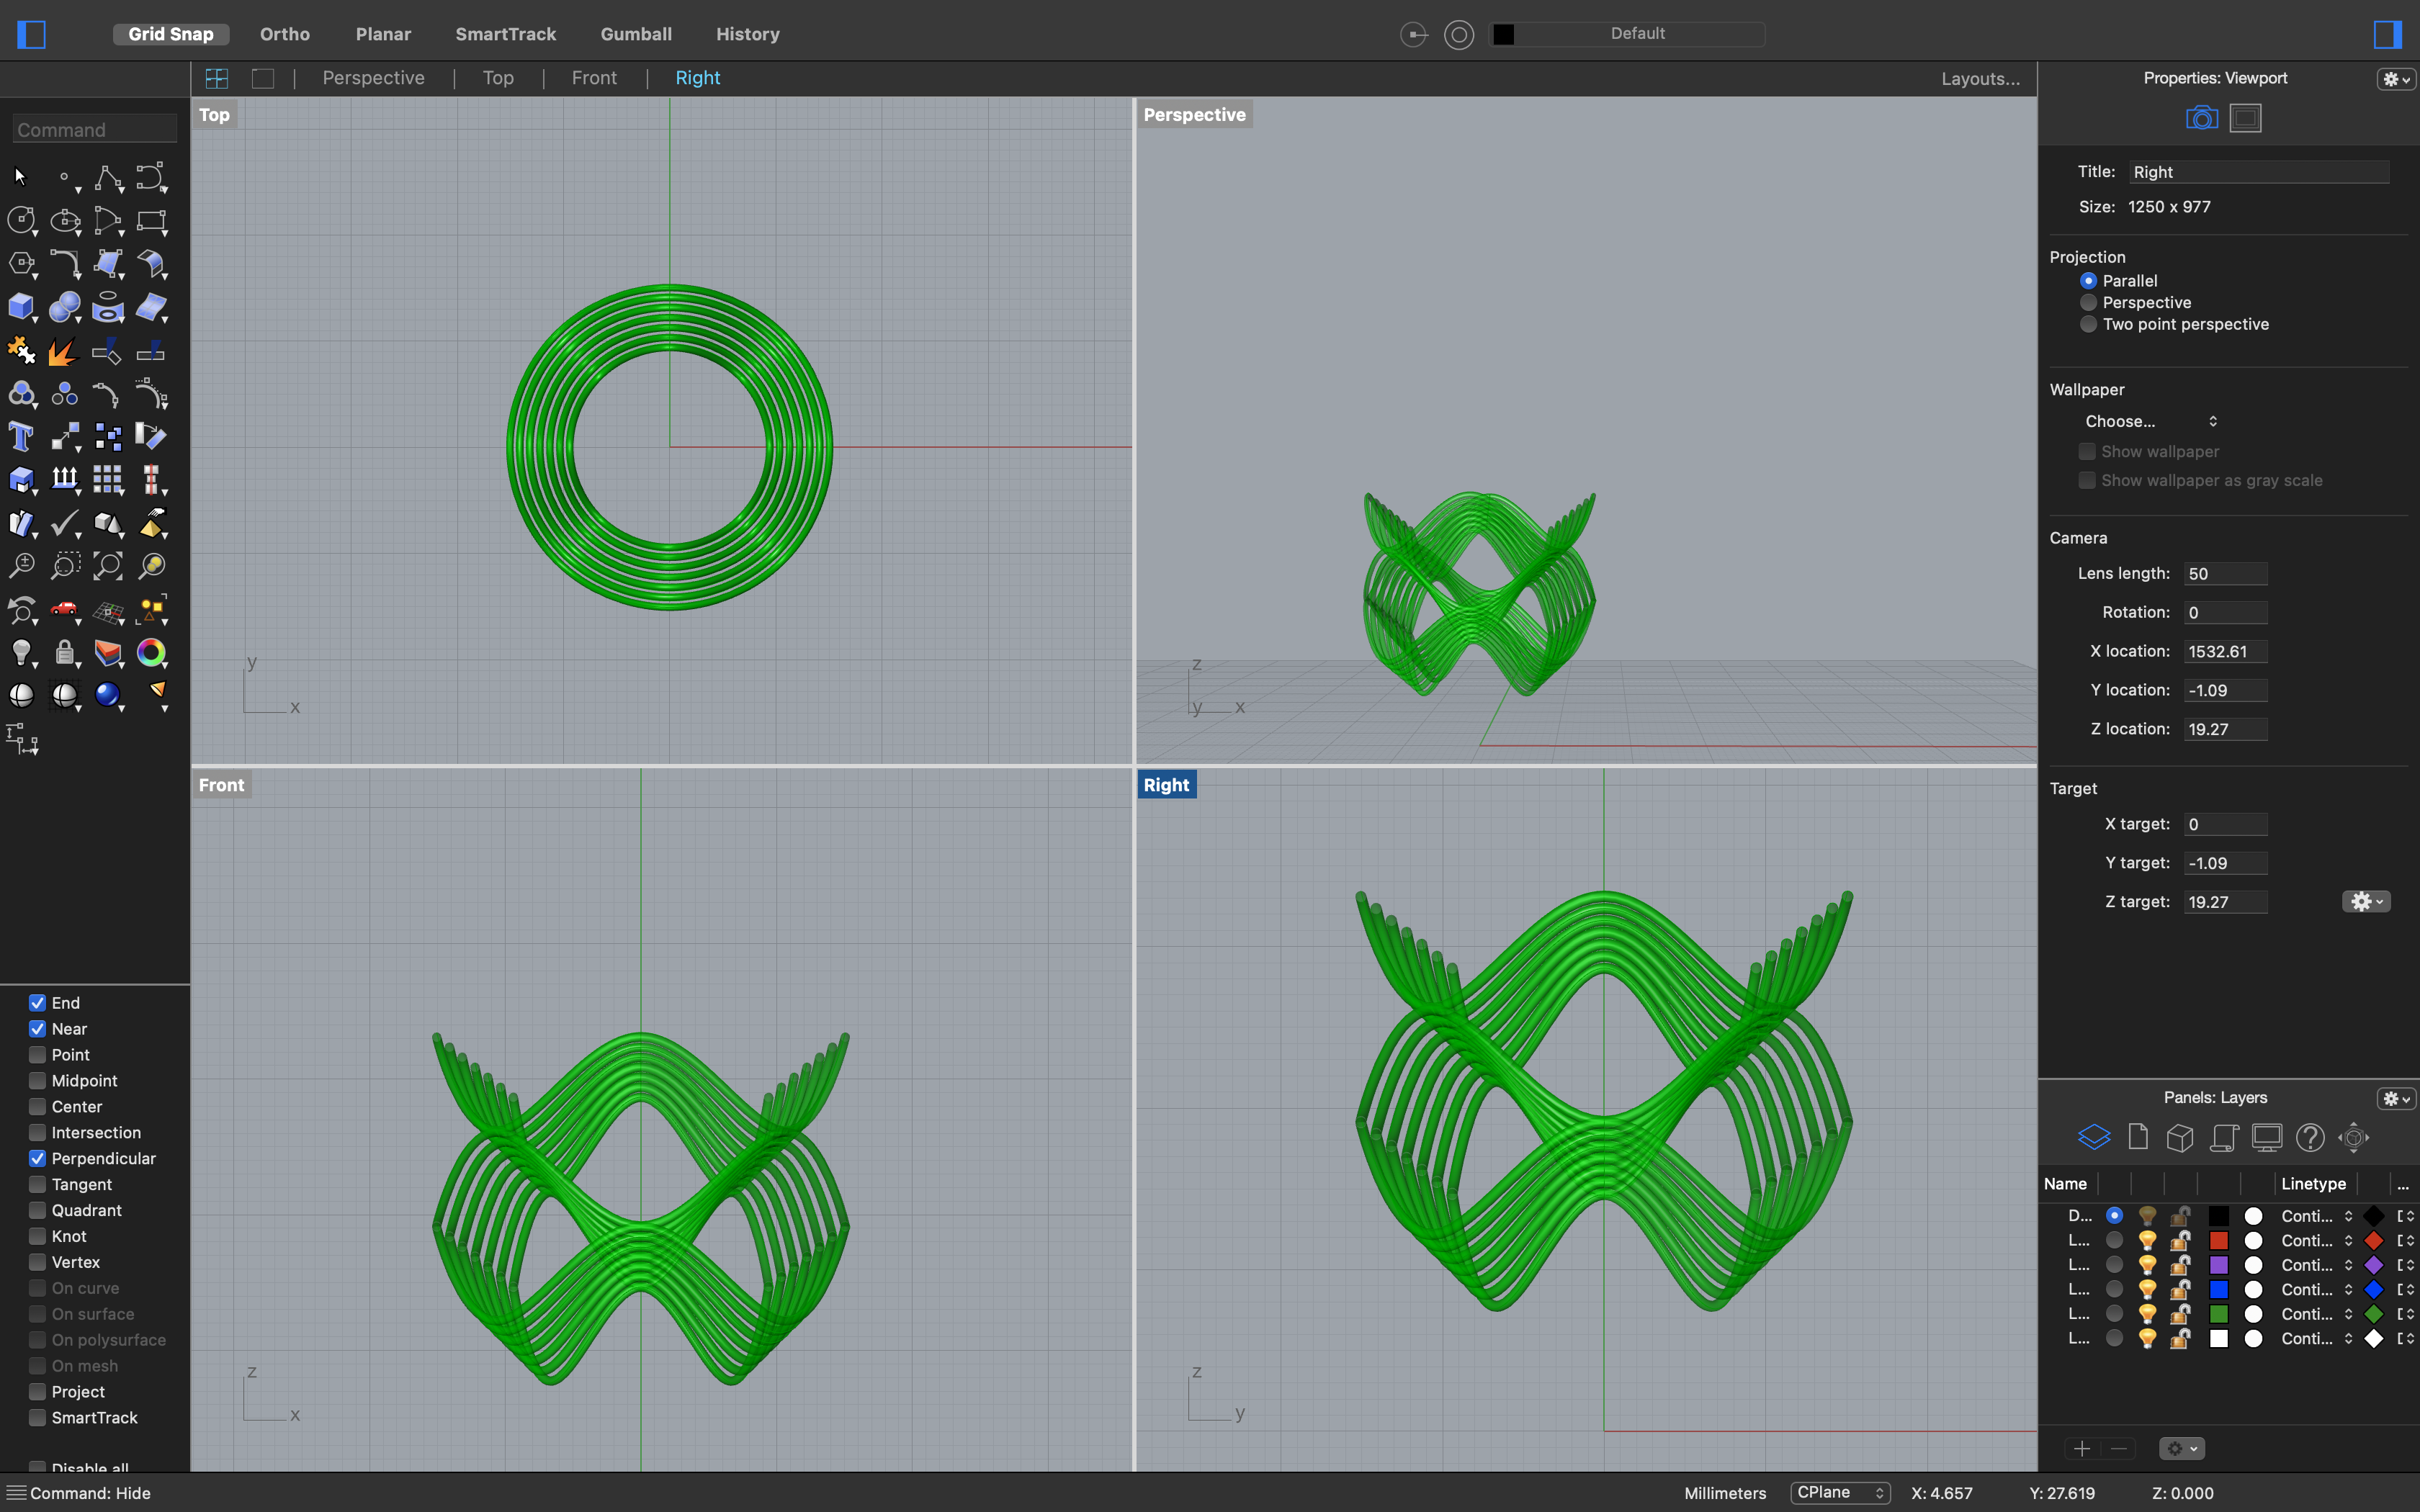Select the Perspective projection radio button
Image resolution: width=2420 pixels, height=1512 pixels.
pos(2088,302)
